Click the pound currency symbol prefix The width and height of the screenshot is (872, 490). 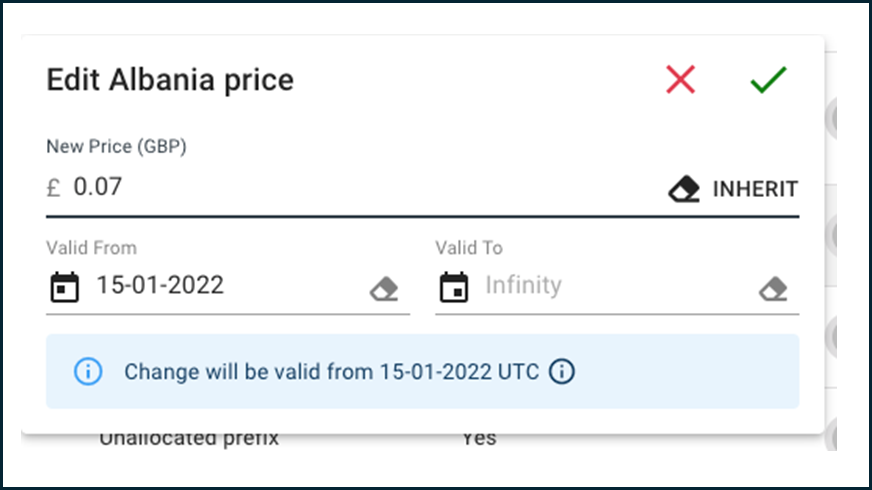pyautogui.click(x=53, y=188)
